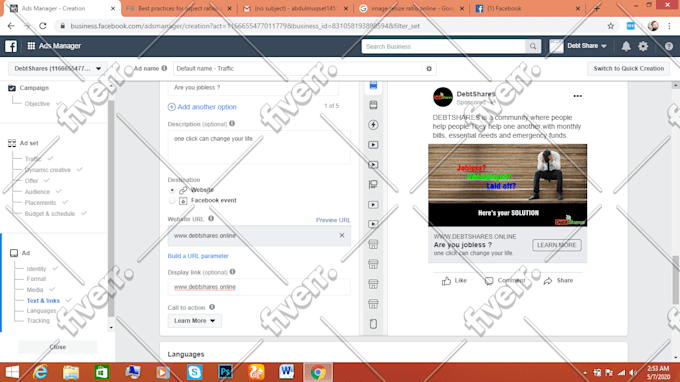
Task: Click the Preview URL link
Action: click(333, 220)
